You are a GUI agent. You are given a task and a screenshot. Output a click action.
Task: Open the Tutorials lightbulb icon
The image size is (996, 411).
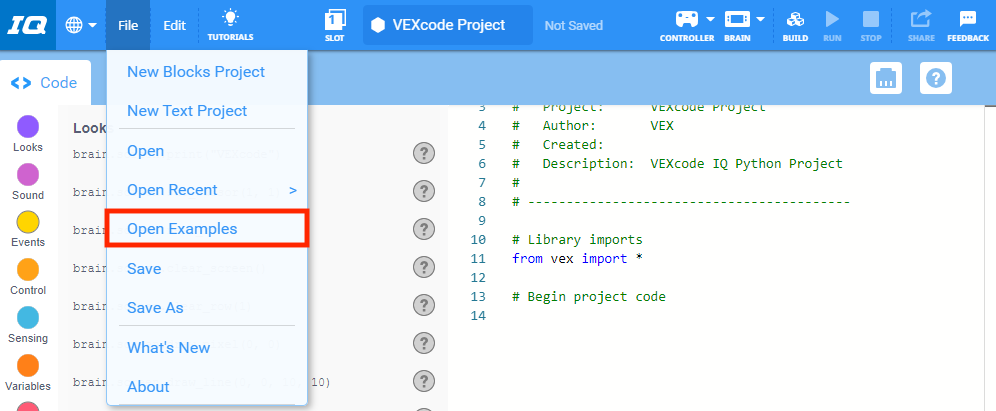coord(230,25)
